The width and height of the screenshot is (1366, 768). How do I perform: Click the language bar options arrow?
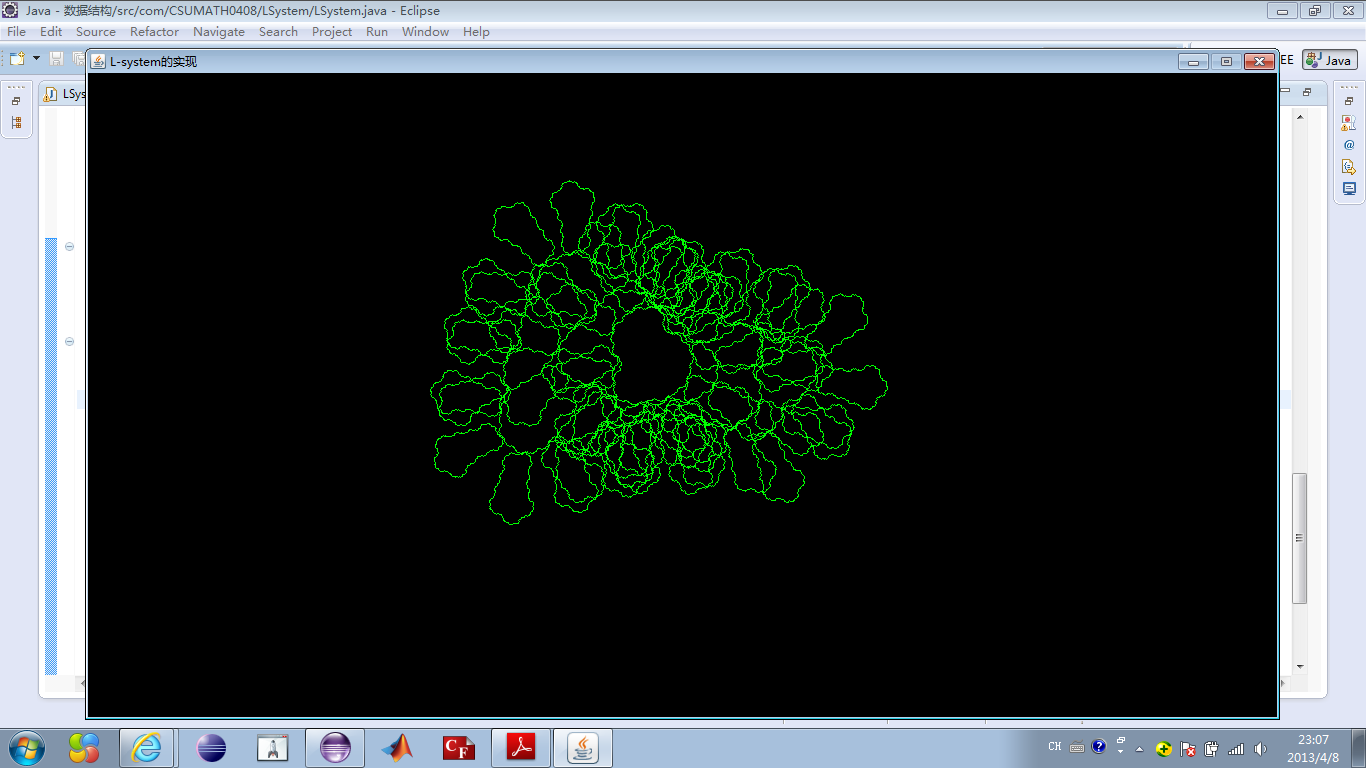(1121, 750)
